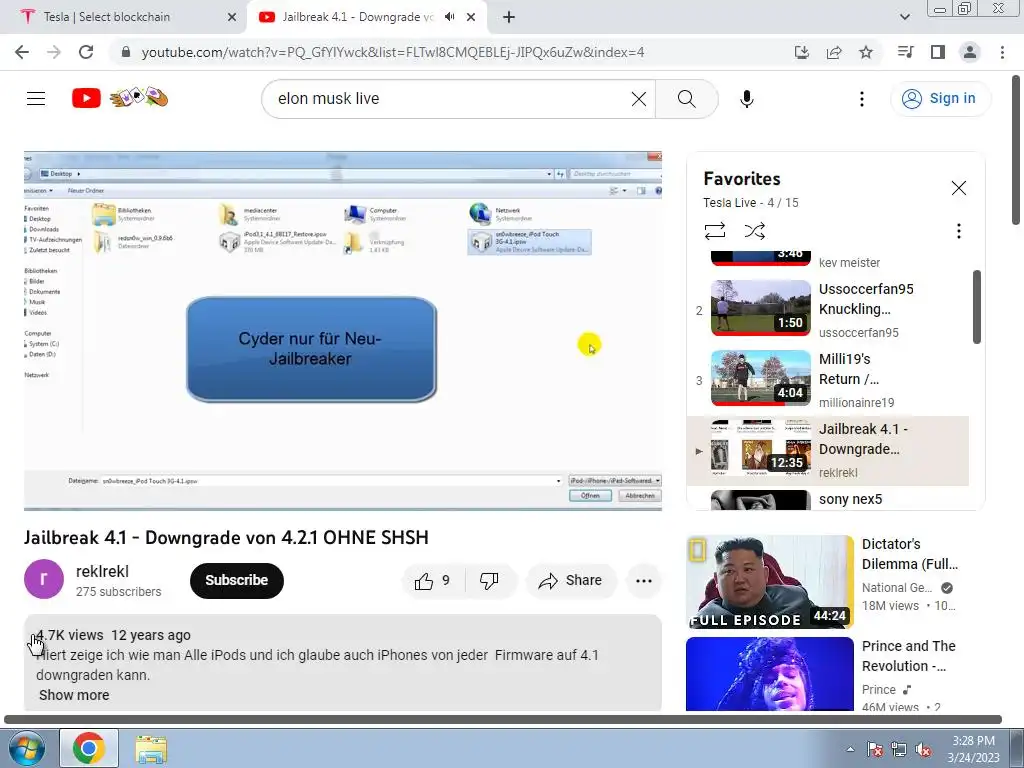The image size is (1024, 768).
Task: Open the tab search dropdown arrow
Action: point(904,18)
